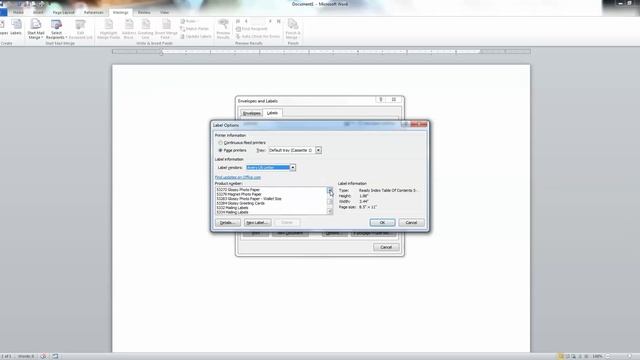This screenshot has width=640, height=360.
Task: Select the Page printers option
Action: point(233,151)
